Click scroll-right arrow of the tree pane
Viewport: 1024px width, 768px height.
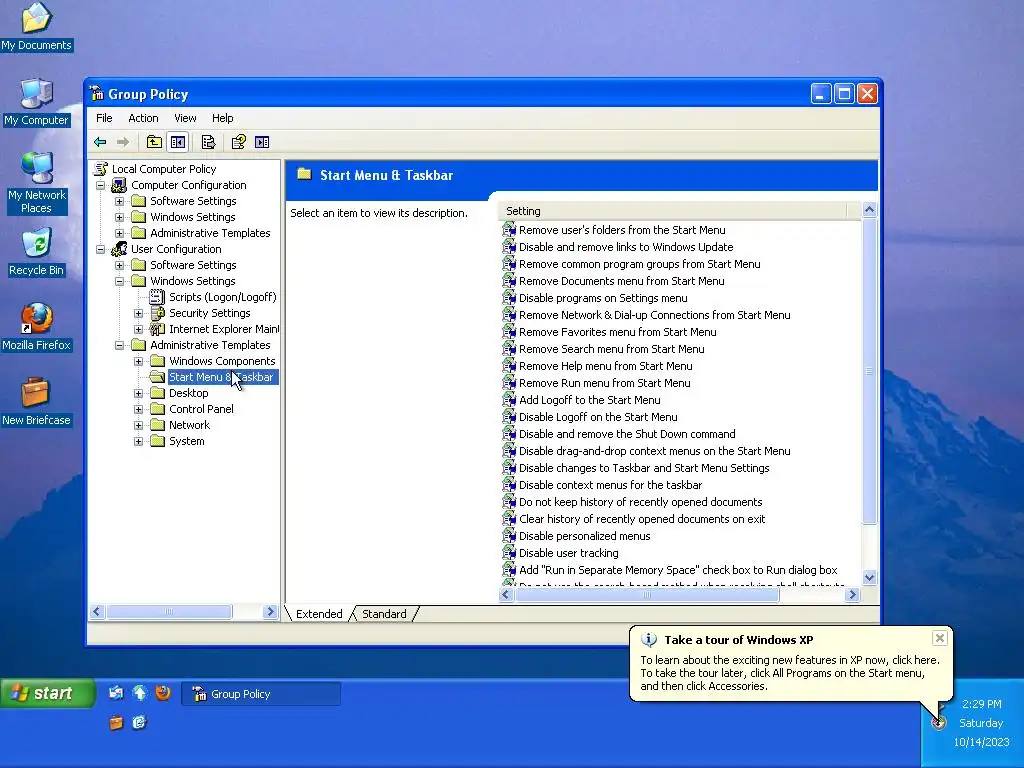[270, 611]
